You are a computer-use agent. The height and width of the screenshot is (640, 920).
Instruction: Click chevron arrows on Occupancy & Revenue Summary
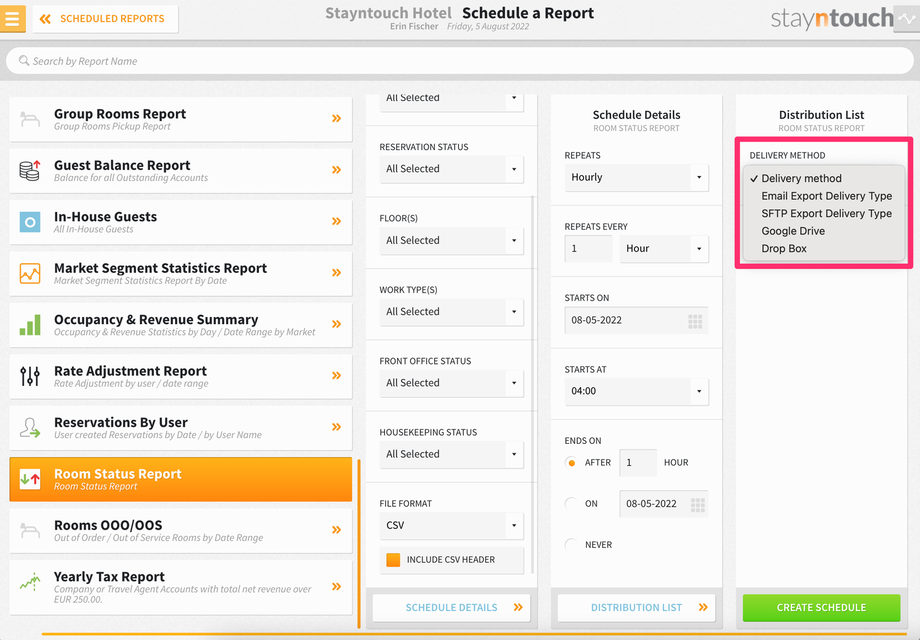[336, 324]
